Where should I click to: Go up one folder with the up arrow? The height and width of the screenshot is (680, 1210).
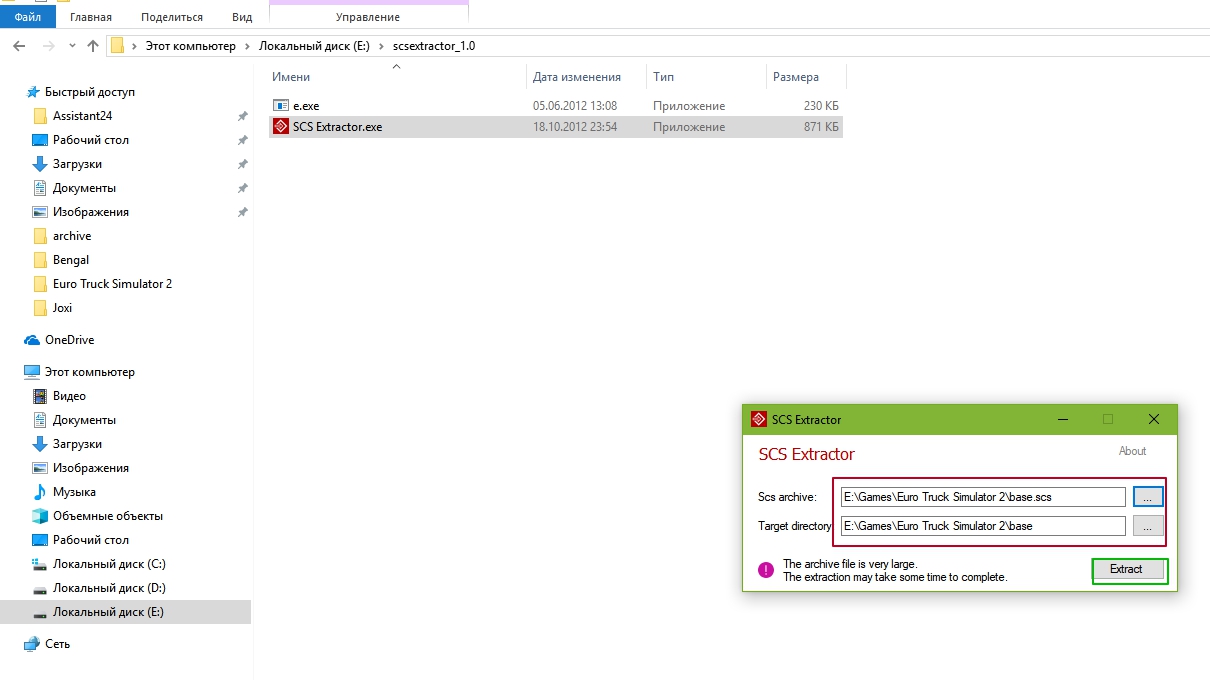(93, 46)
